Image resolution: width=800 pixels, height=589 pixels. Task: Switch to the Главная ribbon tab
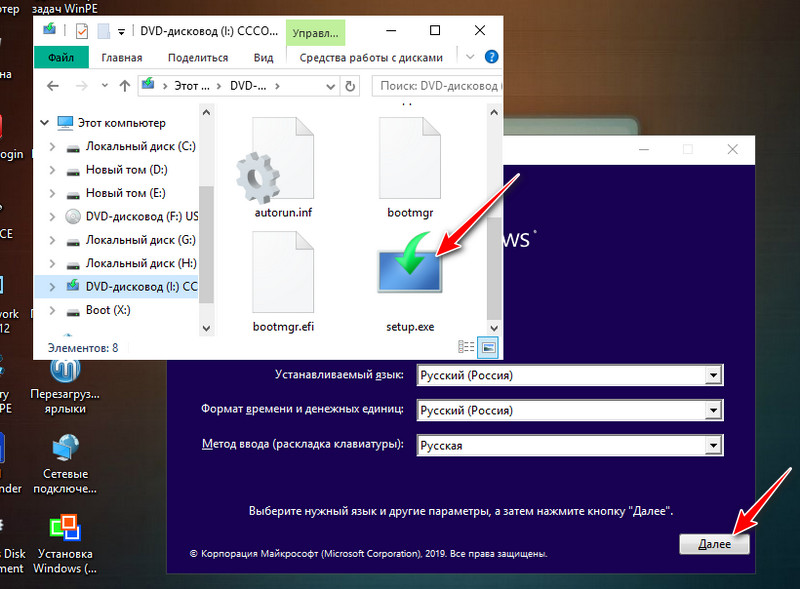tap(121, 58)
